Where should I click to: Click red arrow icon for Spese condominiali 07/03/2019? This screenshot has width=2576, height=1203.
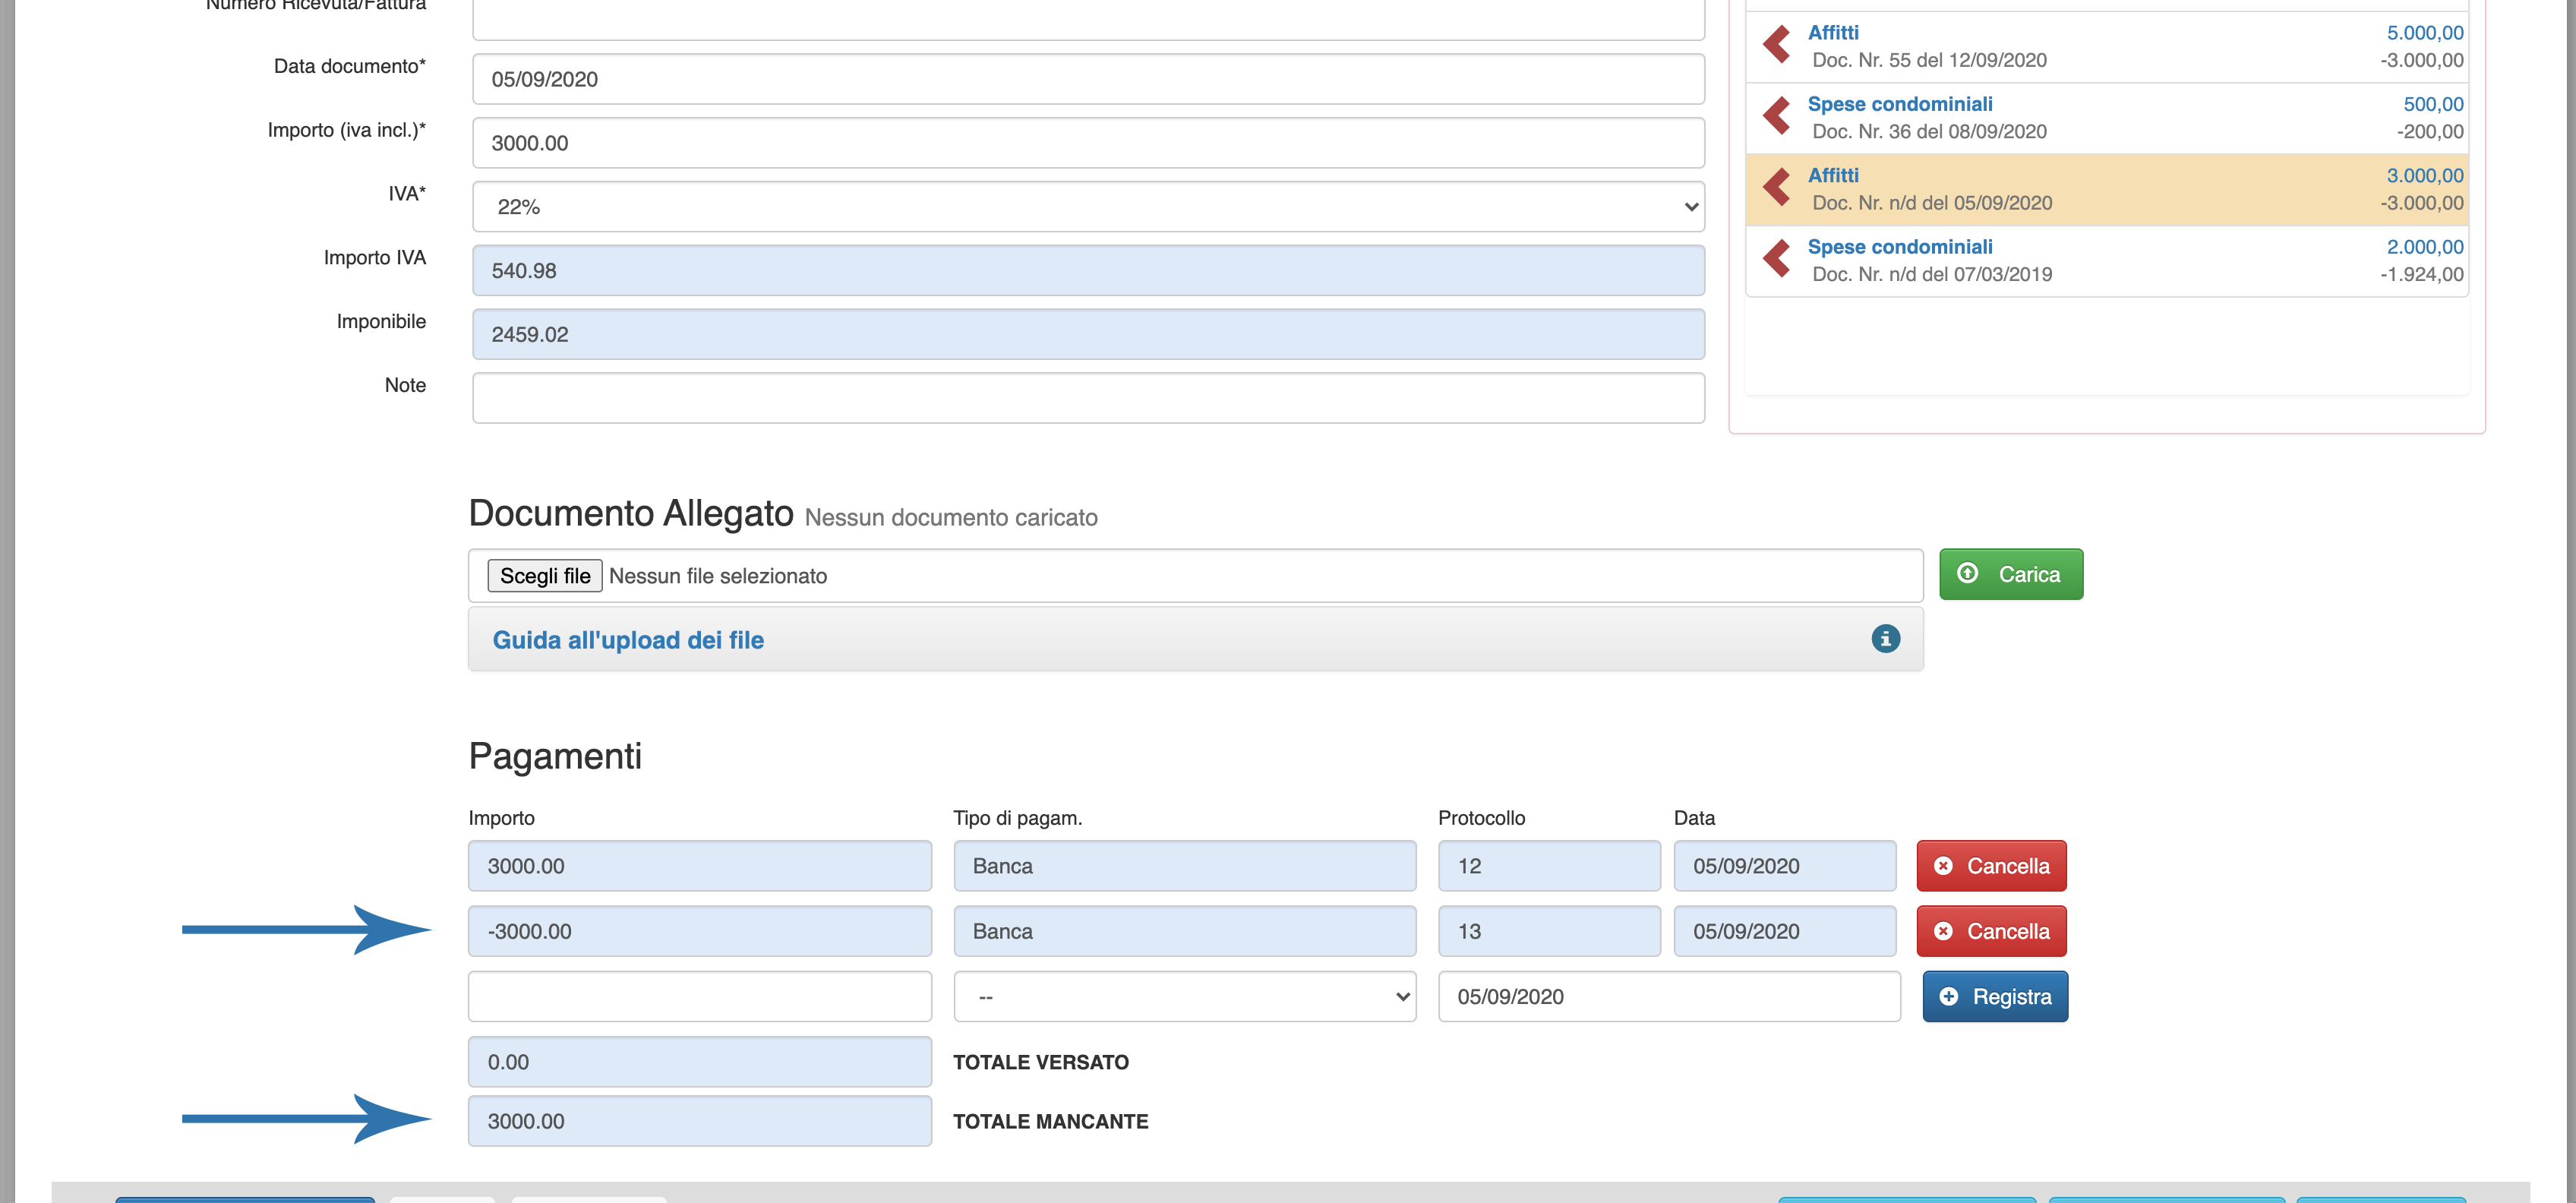(x=1777, y=259)
